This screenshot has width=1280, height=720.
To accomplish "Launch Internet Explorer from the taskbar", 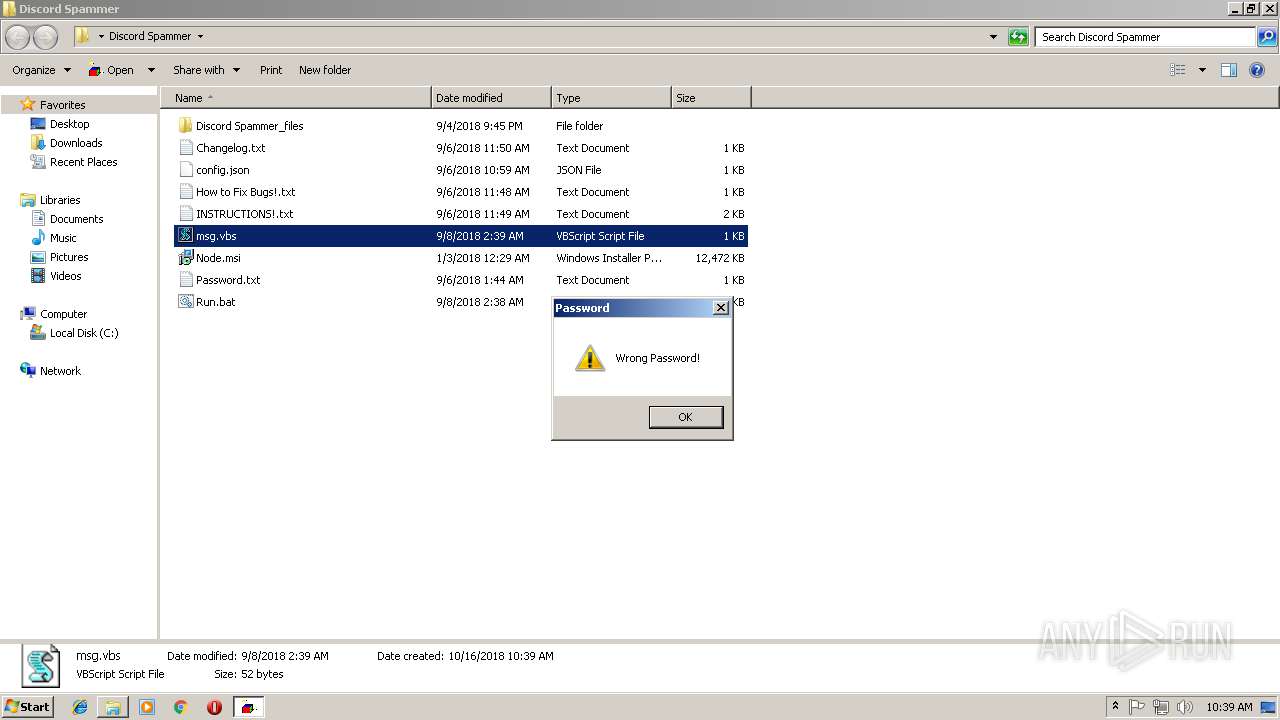I will 80,707.
